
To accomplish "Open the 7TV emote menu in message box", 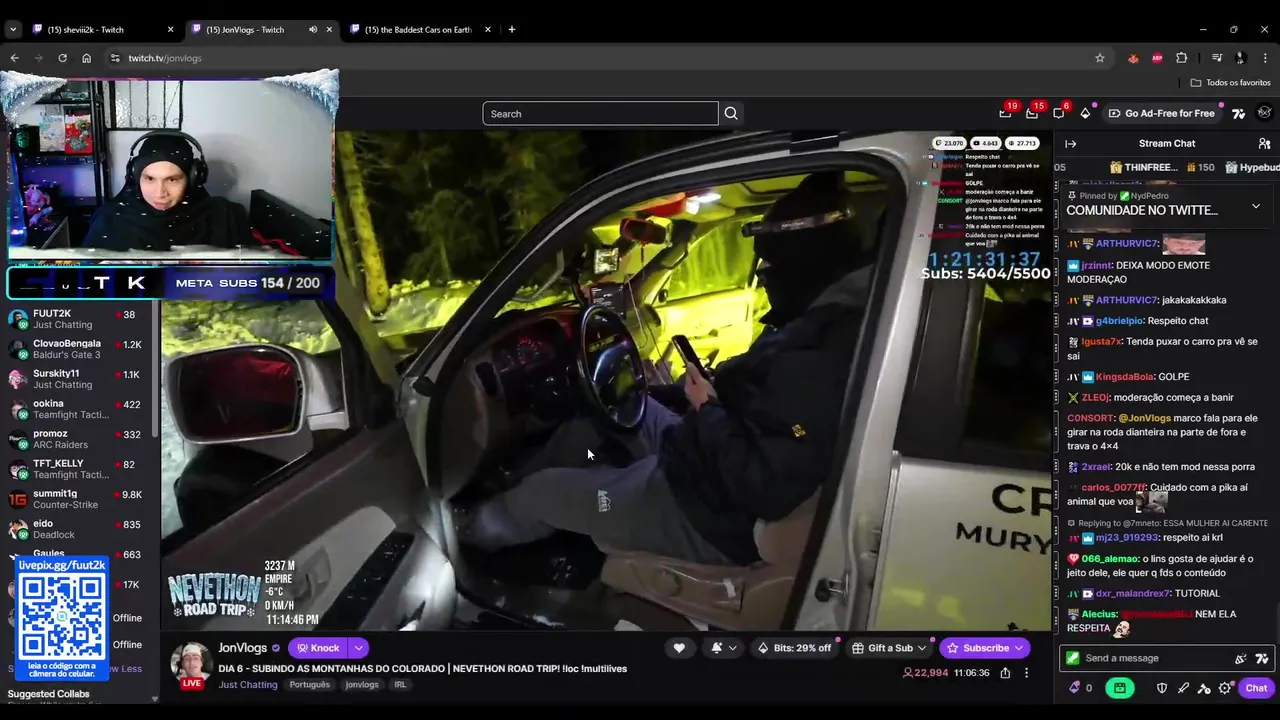I will click(1262, 658).
